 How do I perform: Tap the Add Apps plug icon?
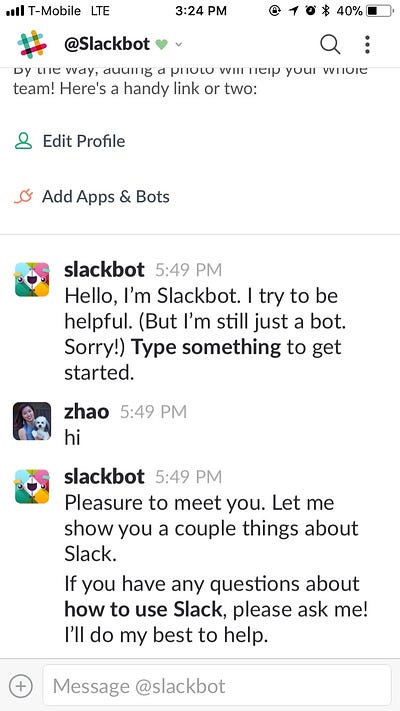(x=24, y=196)
